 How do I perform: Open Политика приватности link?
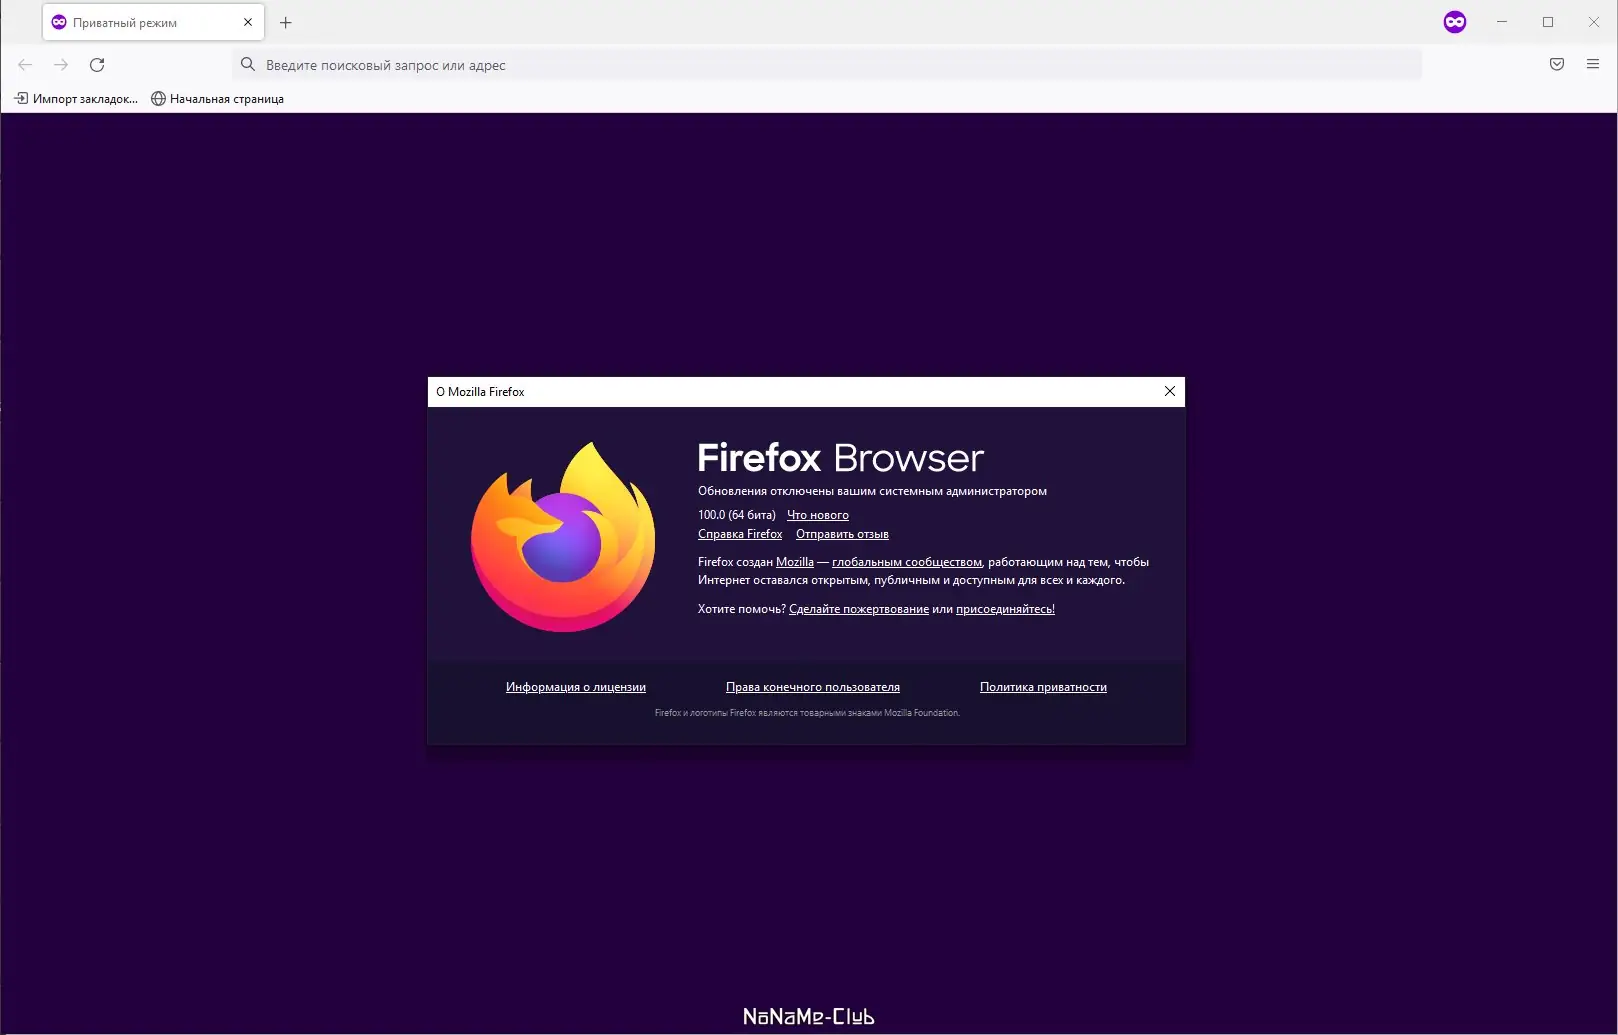(1043, 687)
